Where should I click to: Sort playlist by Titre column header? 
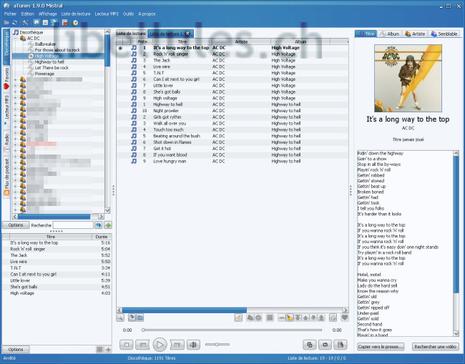(x=182, y=42)
